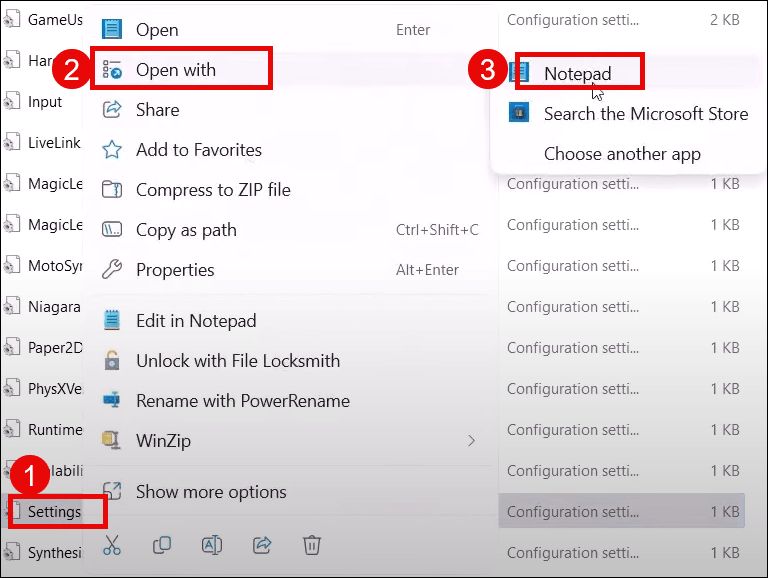Choose Unlock with File Locksmith
Screen dimensions: 768x578
pyautogui.click(x=237, y=361)
